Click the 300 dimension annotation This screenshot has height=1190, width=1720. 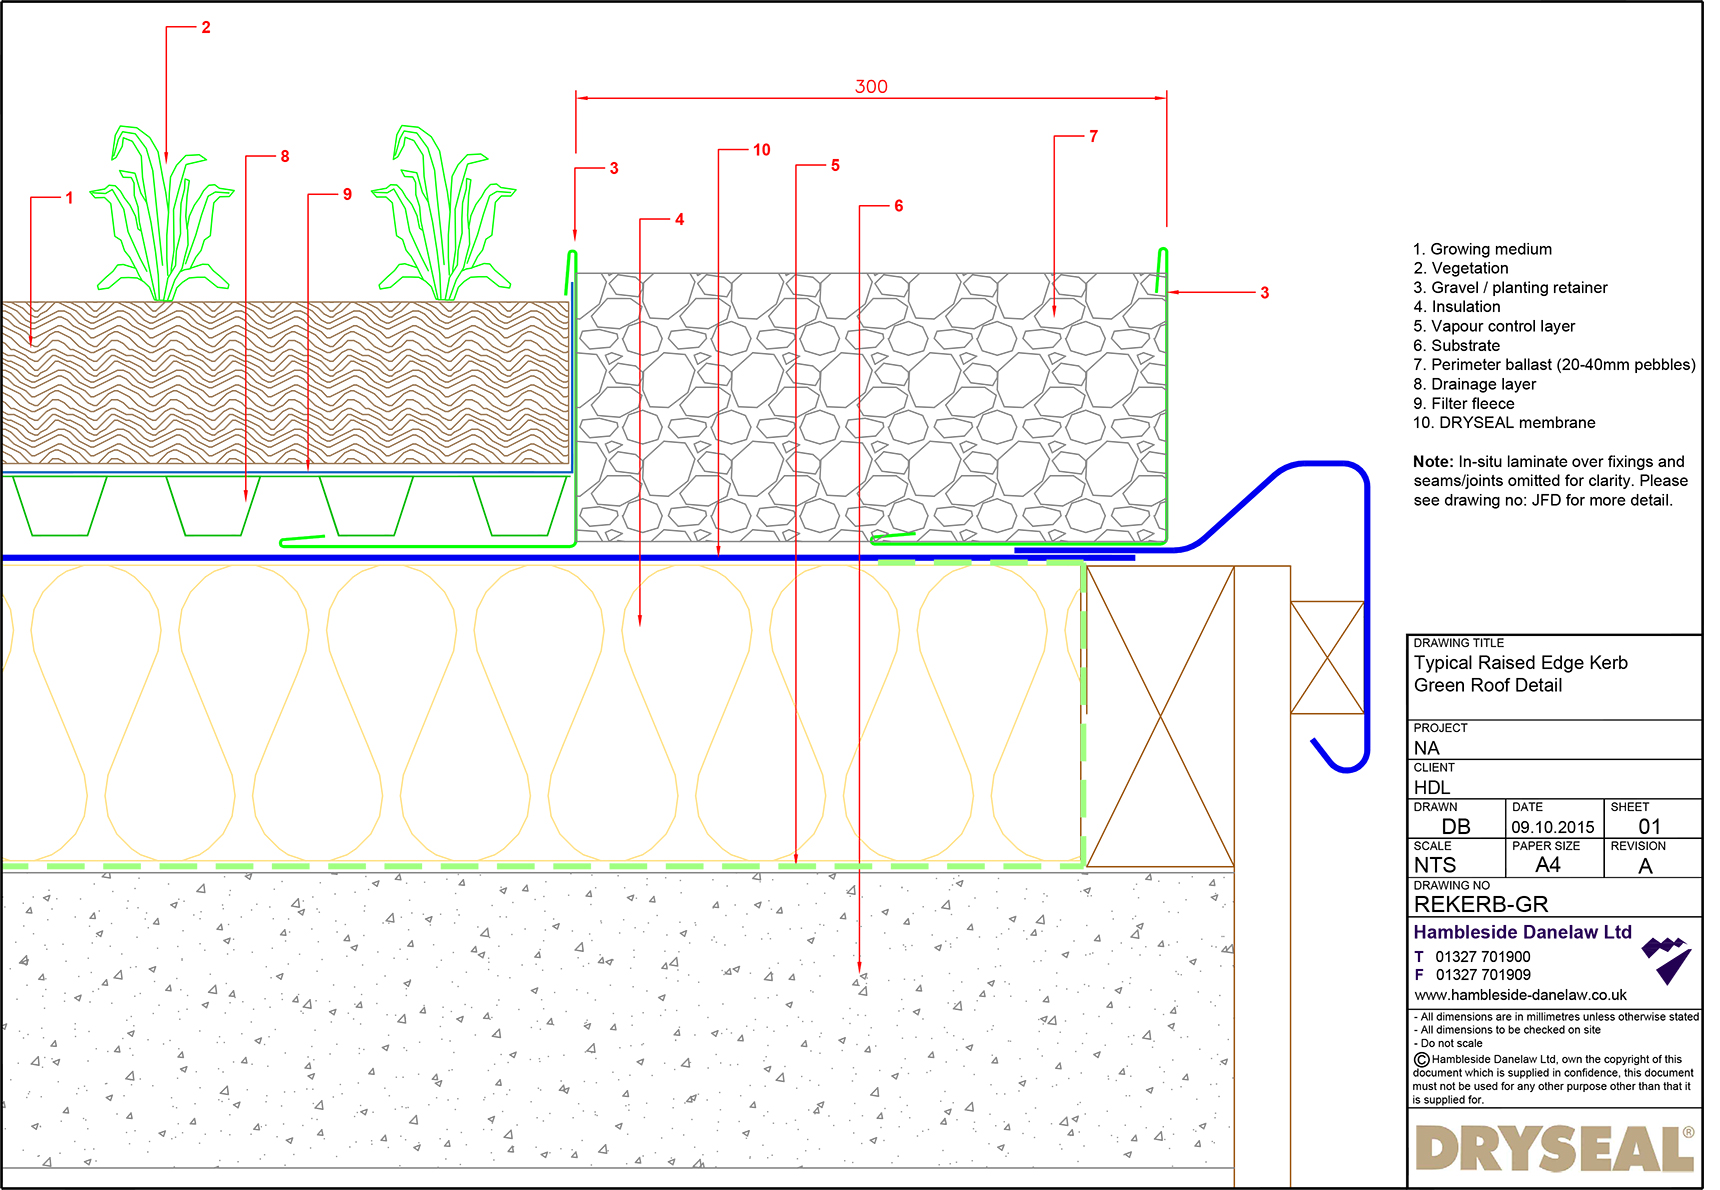[x=870, y=86]
